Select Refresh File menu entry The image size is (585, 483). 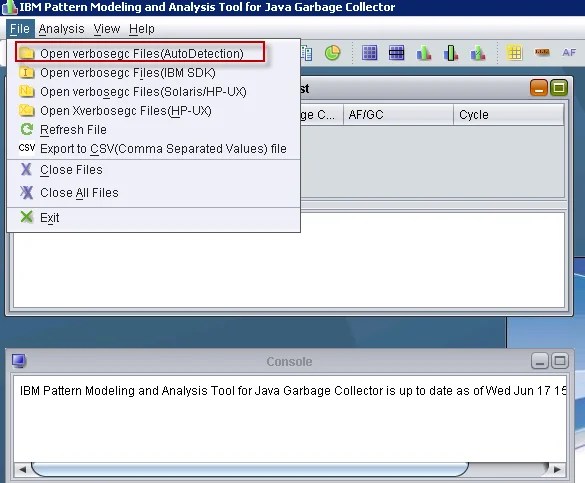click(153, 130)
